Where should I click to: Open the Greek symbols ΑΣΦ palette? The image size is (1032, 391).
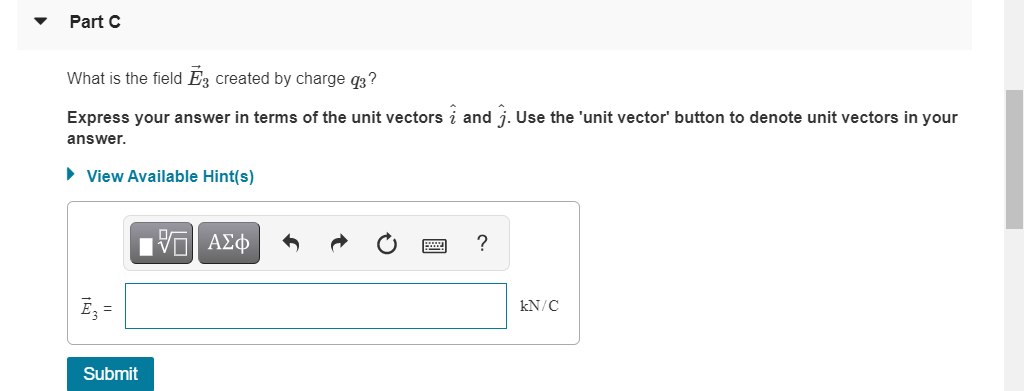tap(228, 243)
